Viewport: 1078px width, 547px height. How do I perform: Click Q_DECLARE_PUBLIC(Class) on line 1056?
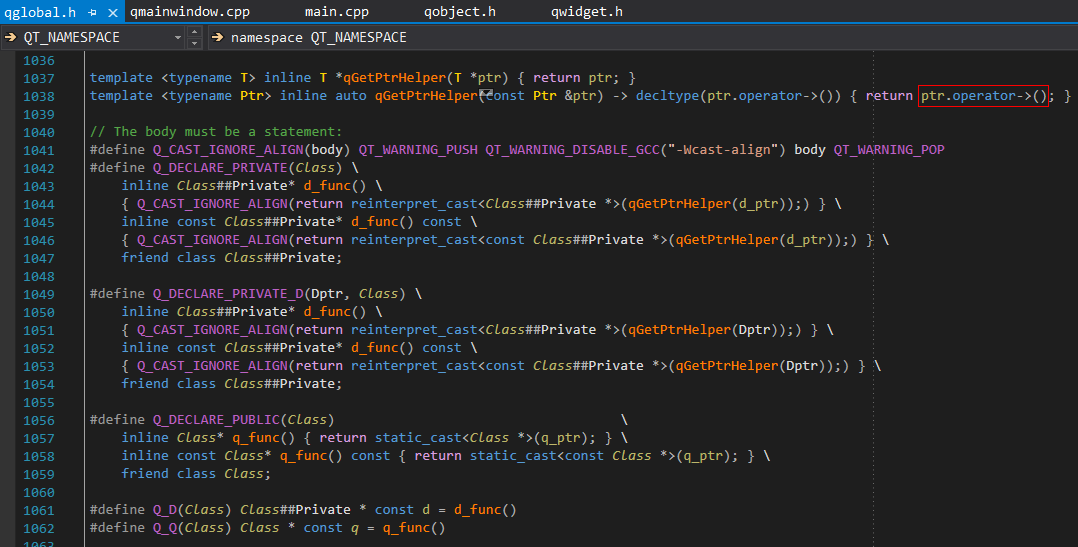tap(243, 419)
